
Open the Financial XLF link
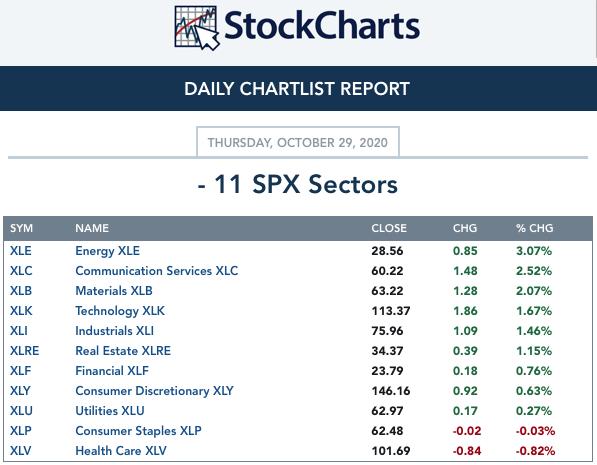(x=112, y=371)
